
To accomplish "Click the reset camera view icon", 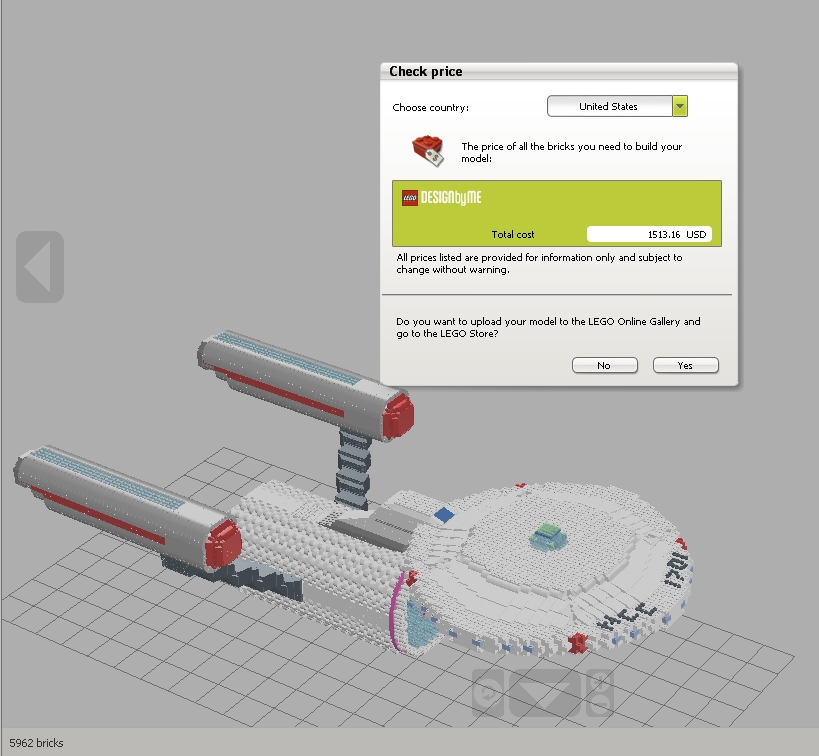I will point(488,693).
